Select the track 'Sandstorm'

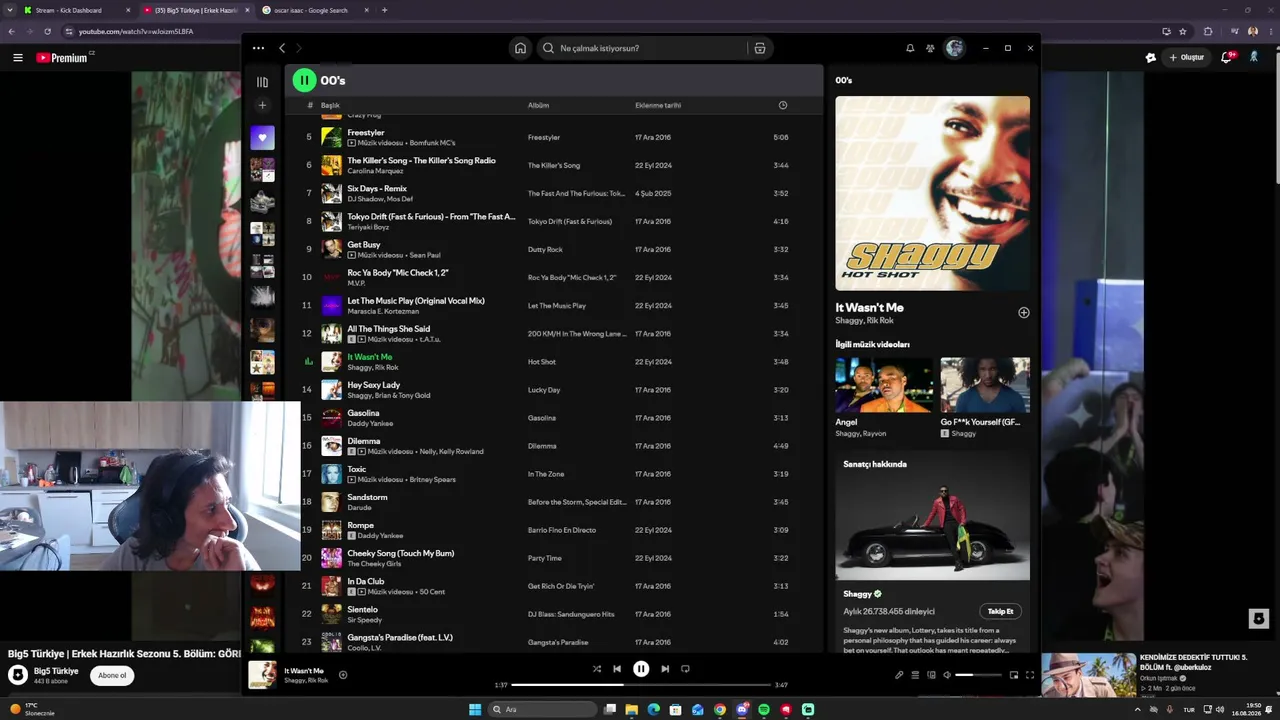[367, 497]
